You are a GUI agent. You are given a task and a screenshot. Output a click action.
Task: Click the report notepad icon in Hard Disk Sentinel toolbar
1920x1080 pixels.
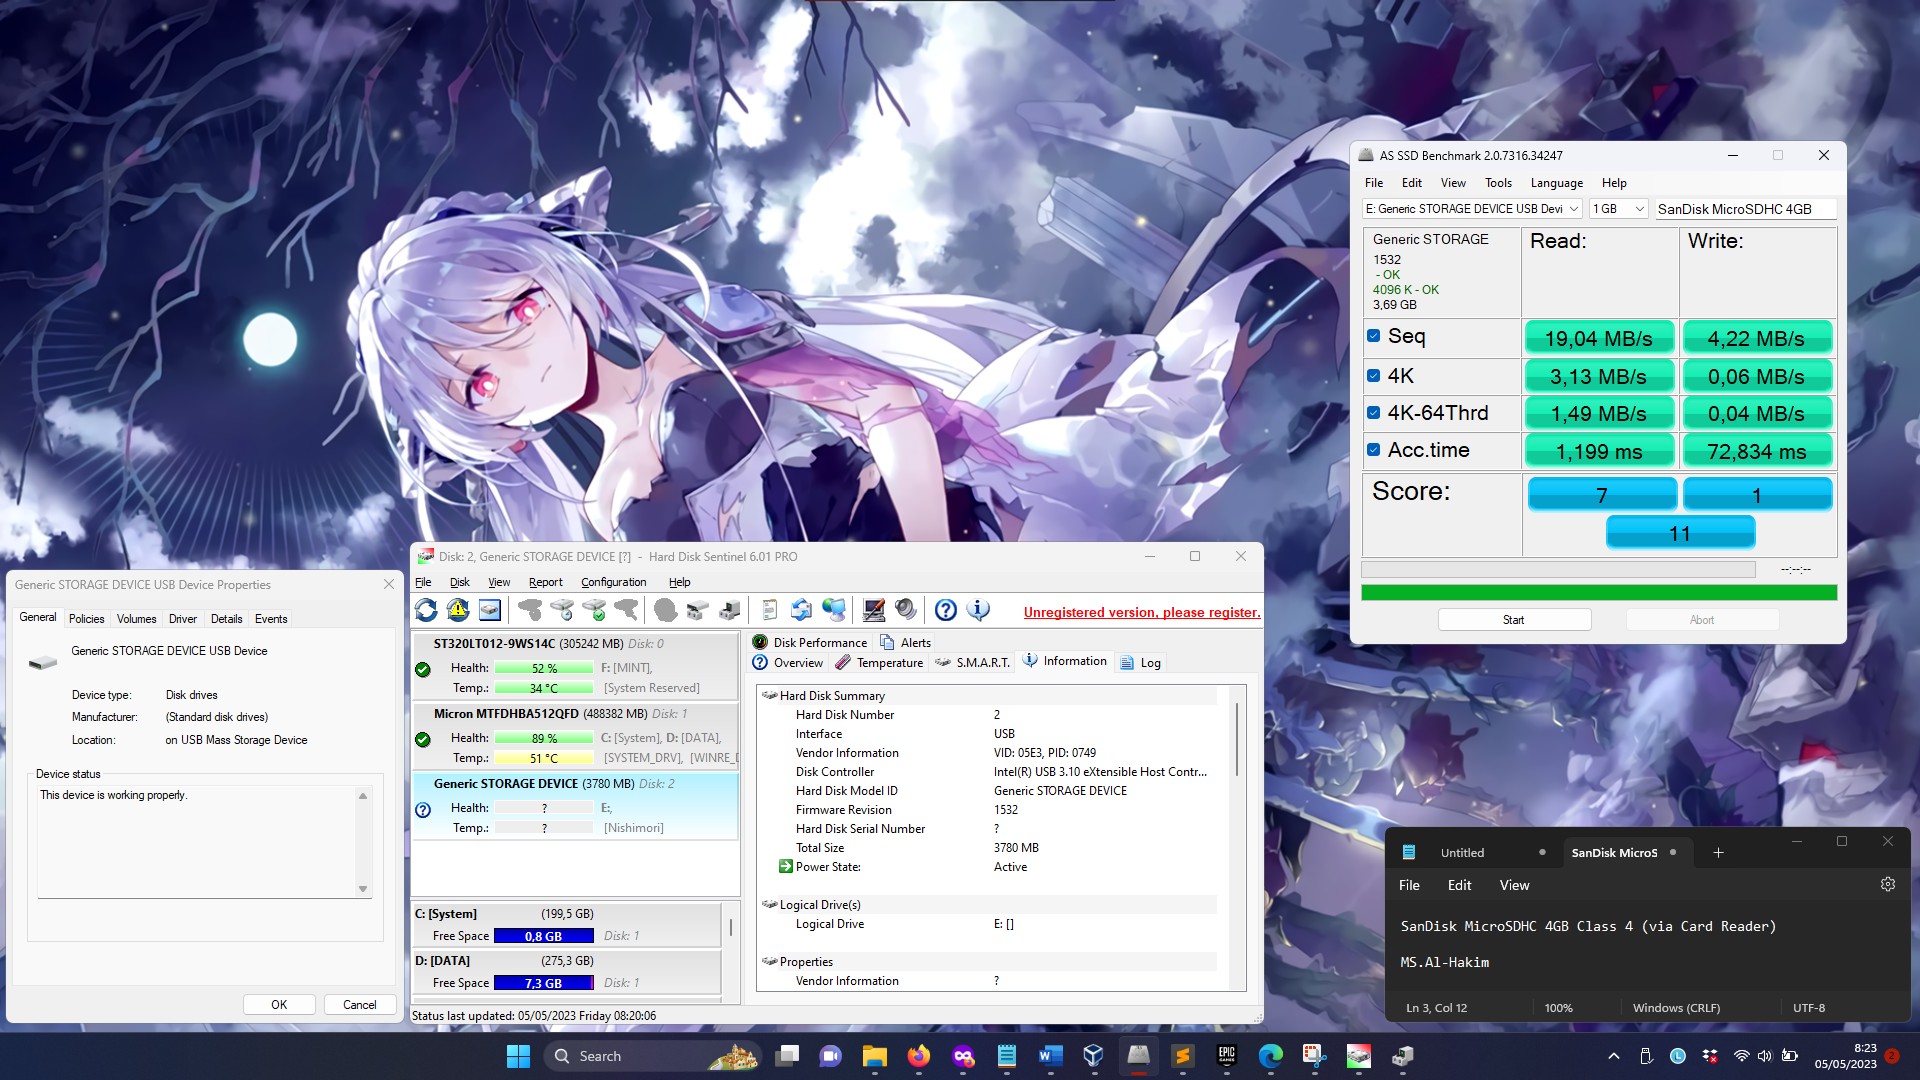pyautogui.click(x=769, y=609)
